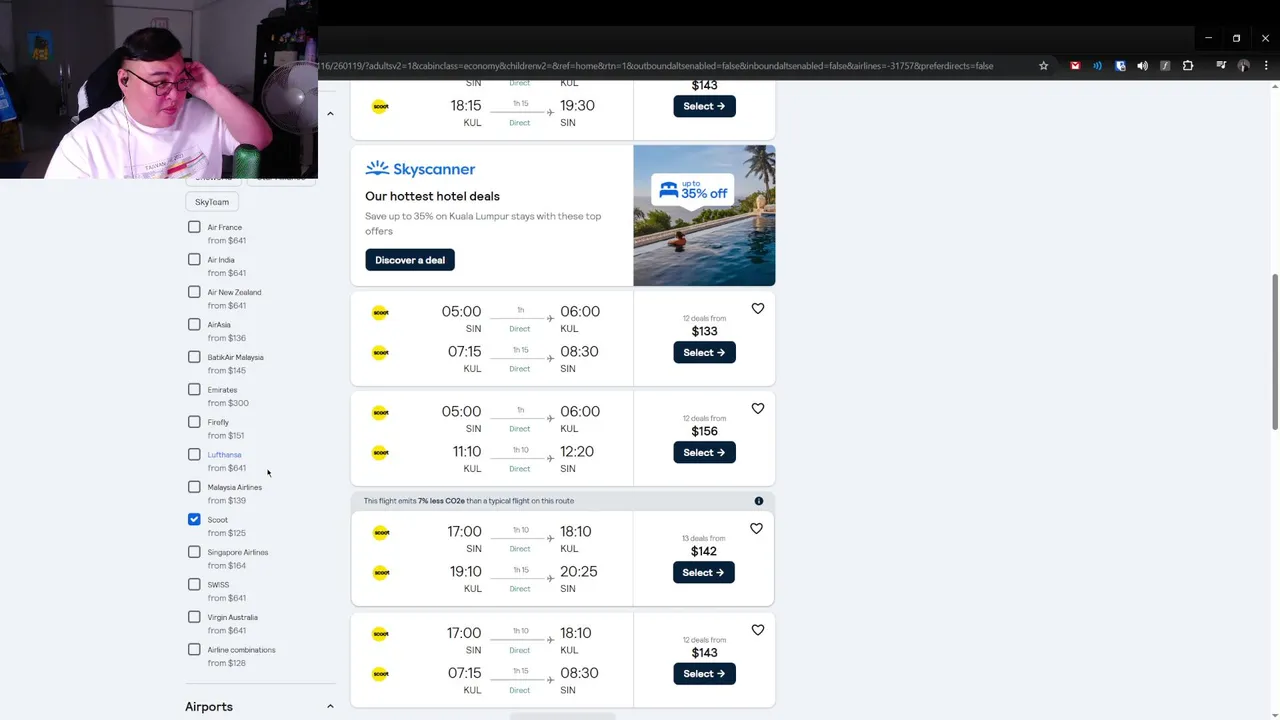Click the '13 deals from' text

pos(704,539)
